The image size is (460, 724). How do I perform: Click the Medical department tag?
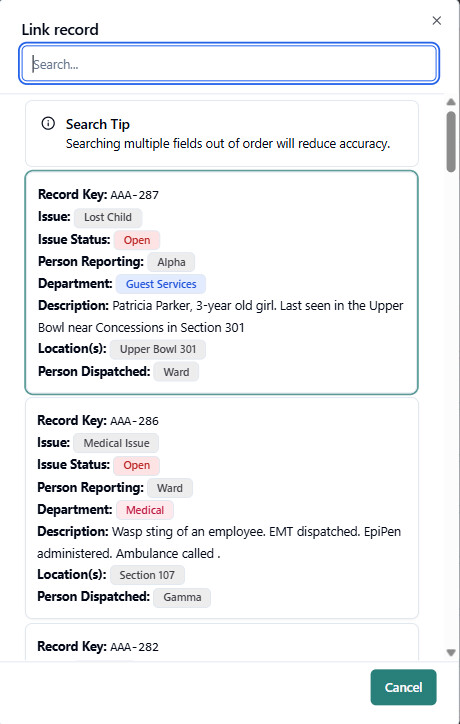click(x=145, y=510)
